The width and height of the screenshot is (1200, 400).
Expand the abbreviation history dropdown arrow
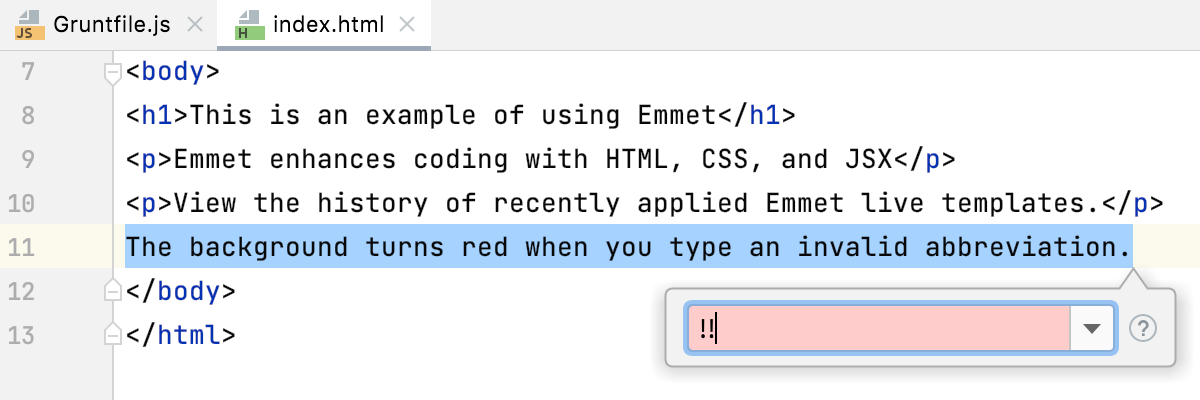(1093, 328)
